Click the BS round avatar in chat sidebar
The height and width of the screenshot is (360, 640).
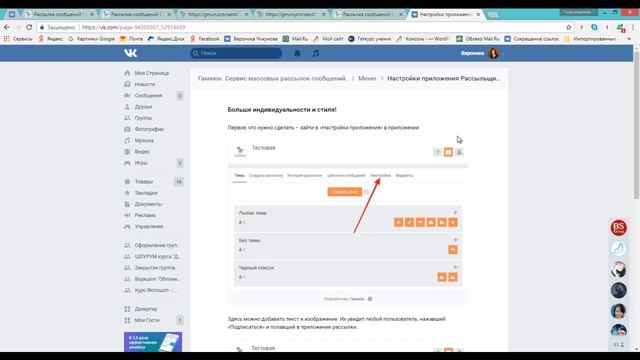tap(619, 228)
